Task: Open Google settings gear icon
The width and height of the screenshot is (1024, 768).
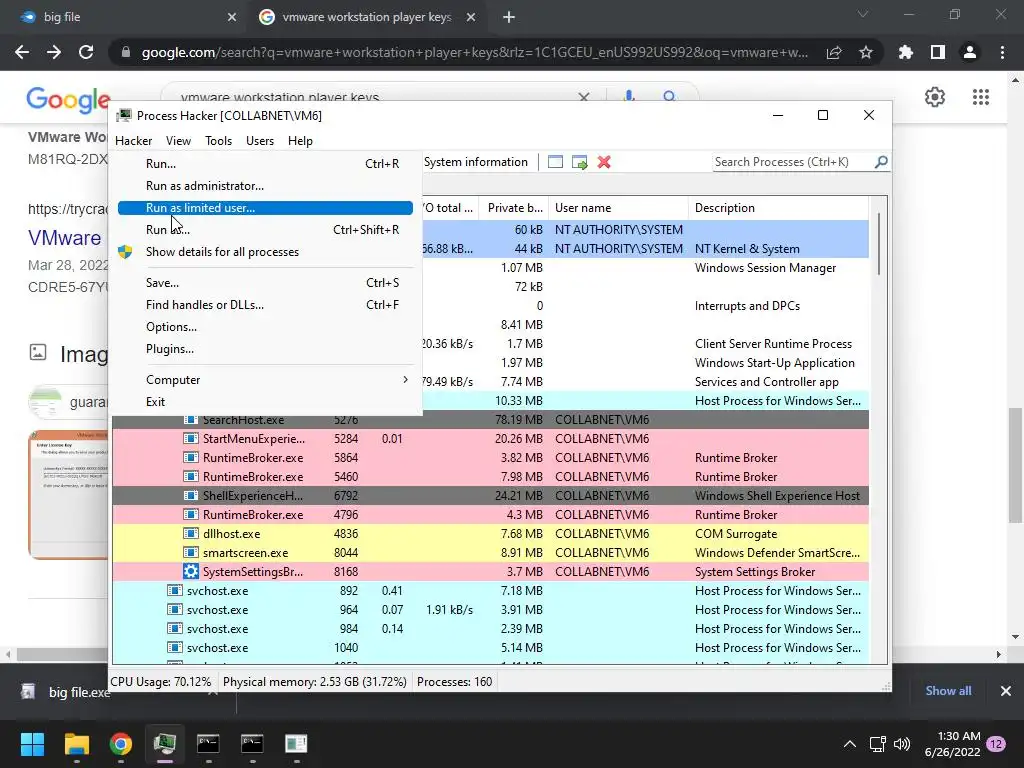Action: point(935,97)
